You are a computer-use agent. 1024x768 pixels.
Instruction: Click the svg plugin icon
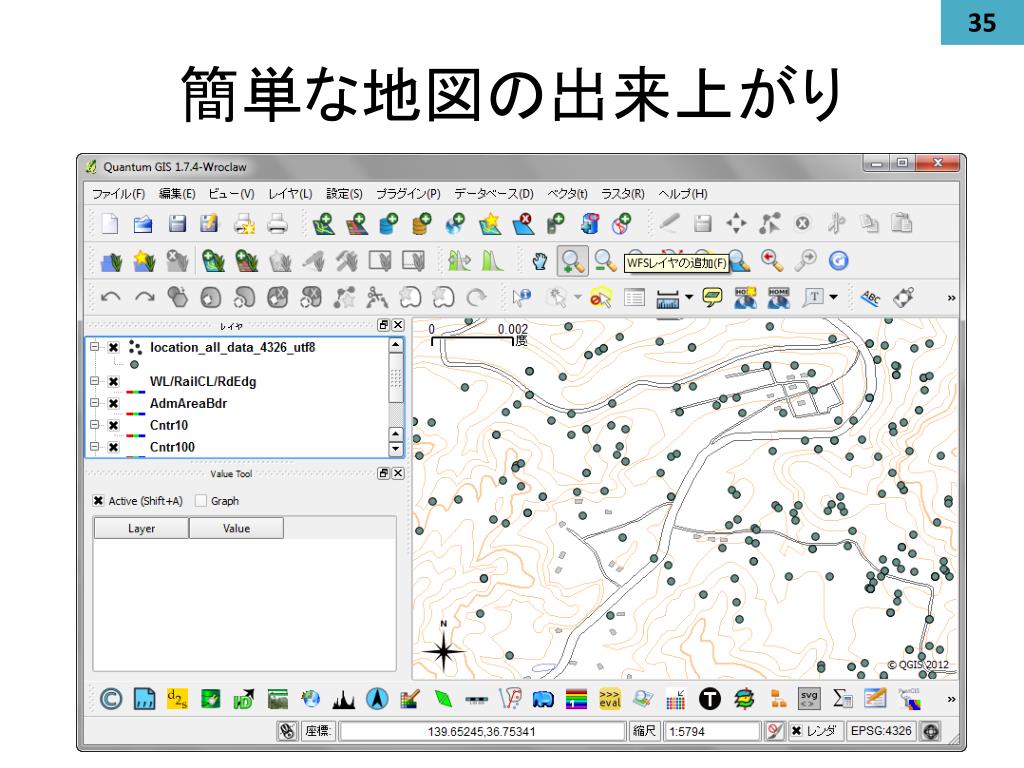(x=808, y=699)
